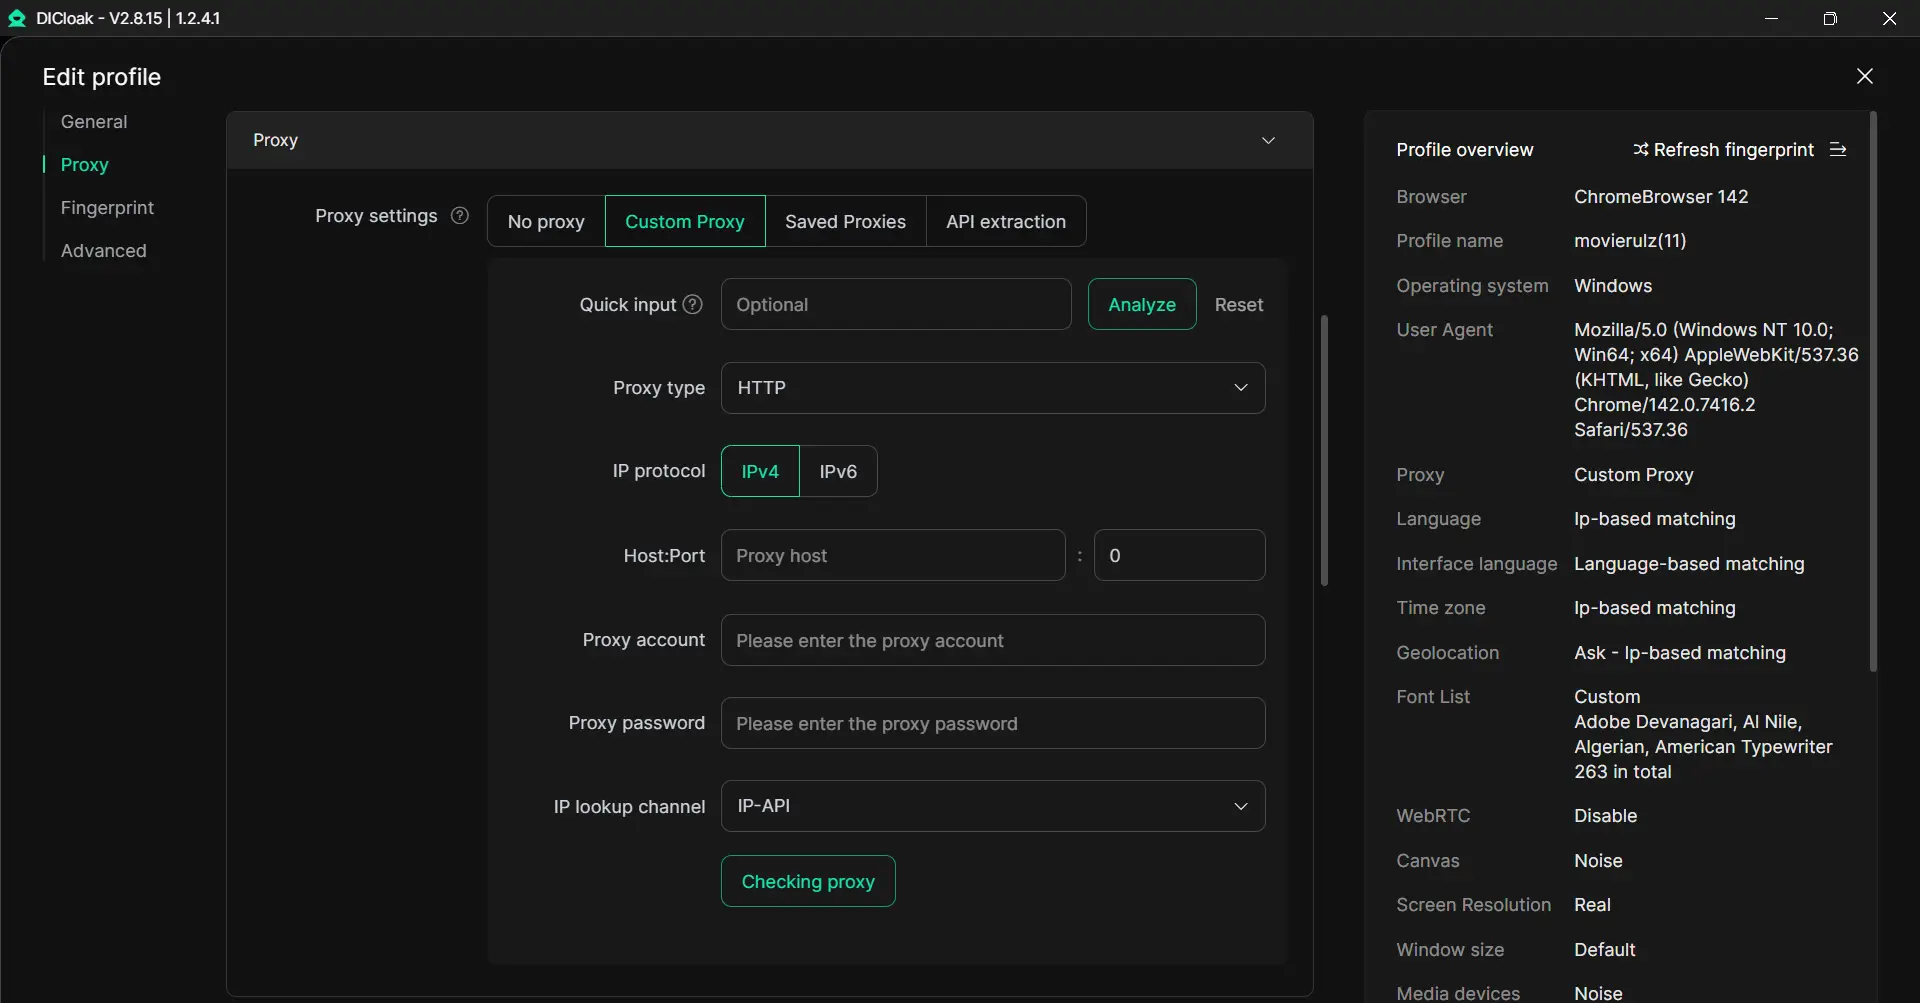Refresh the fingerprint with shuffle icon
Screen dimensions: 1920x1003
pos(1641,150)
